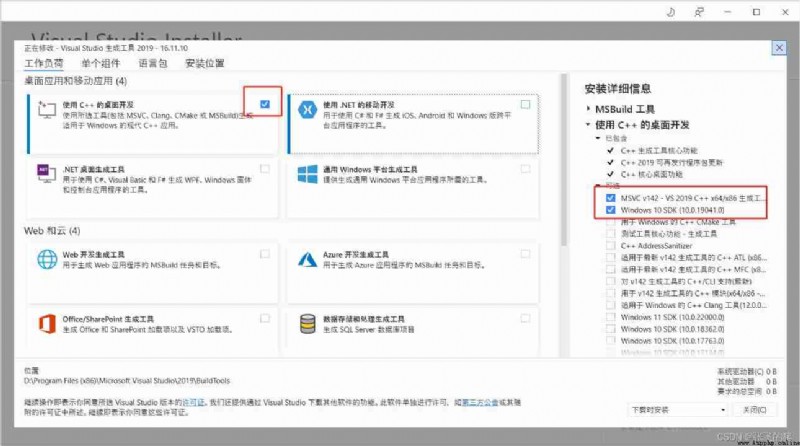Check C++ AddressSanitizer component

pyautogui.click(x=610, y=245)
